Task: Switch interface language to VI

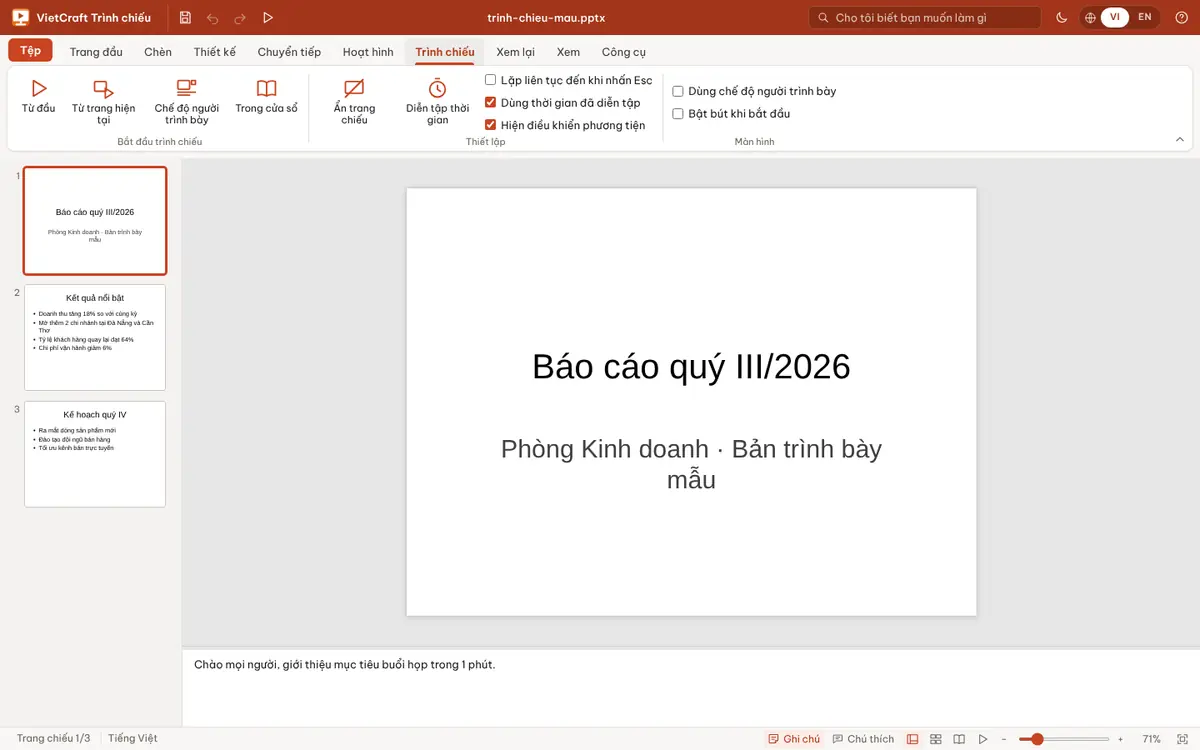Action: (1115, 17)
